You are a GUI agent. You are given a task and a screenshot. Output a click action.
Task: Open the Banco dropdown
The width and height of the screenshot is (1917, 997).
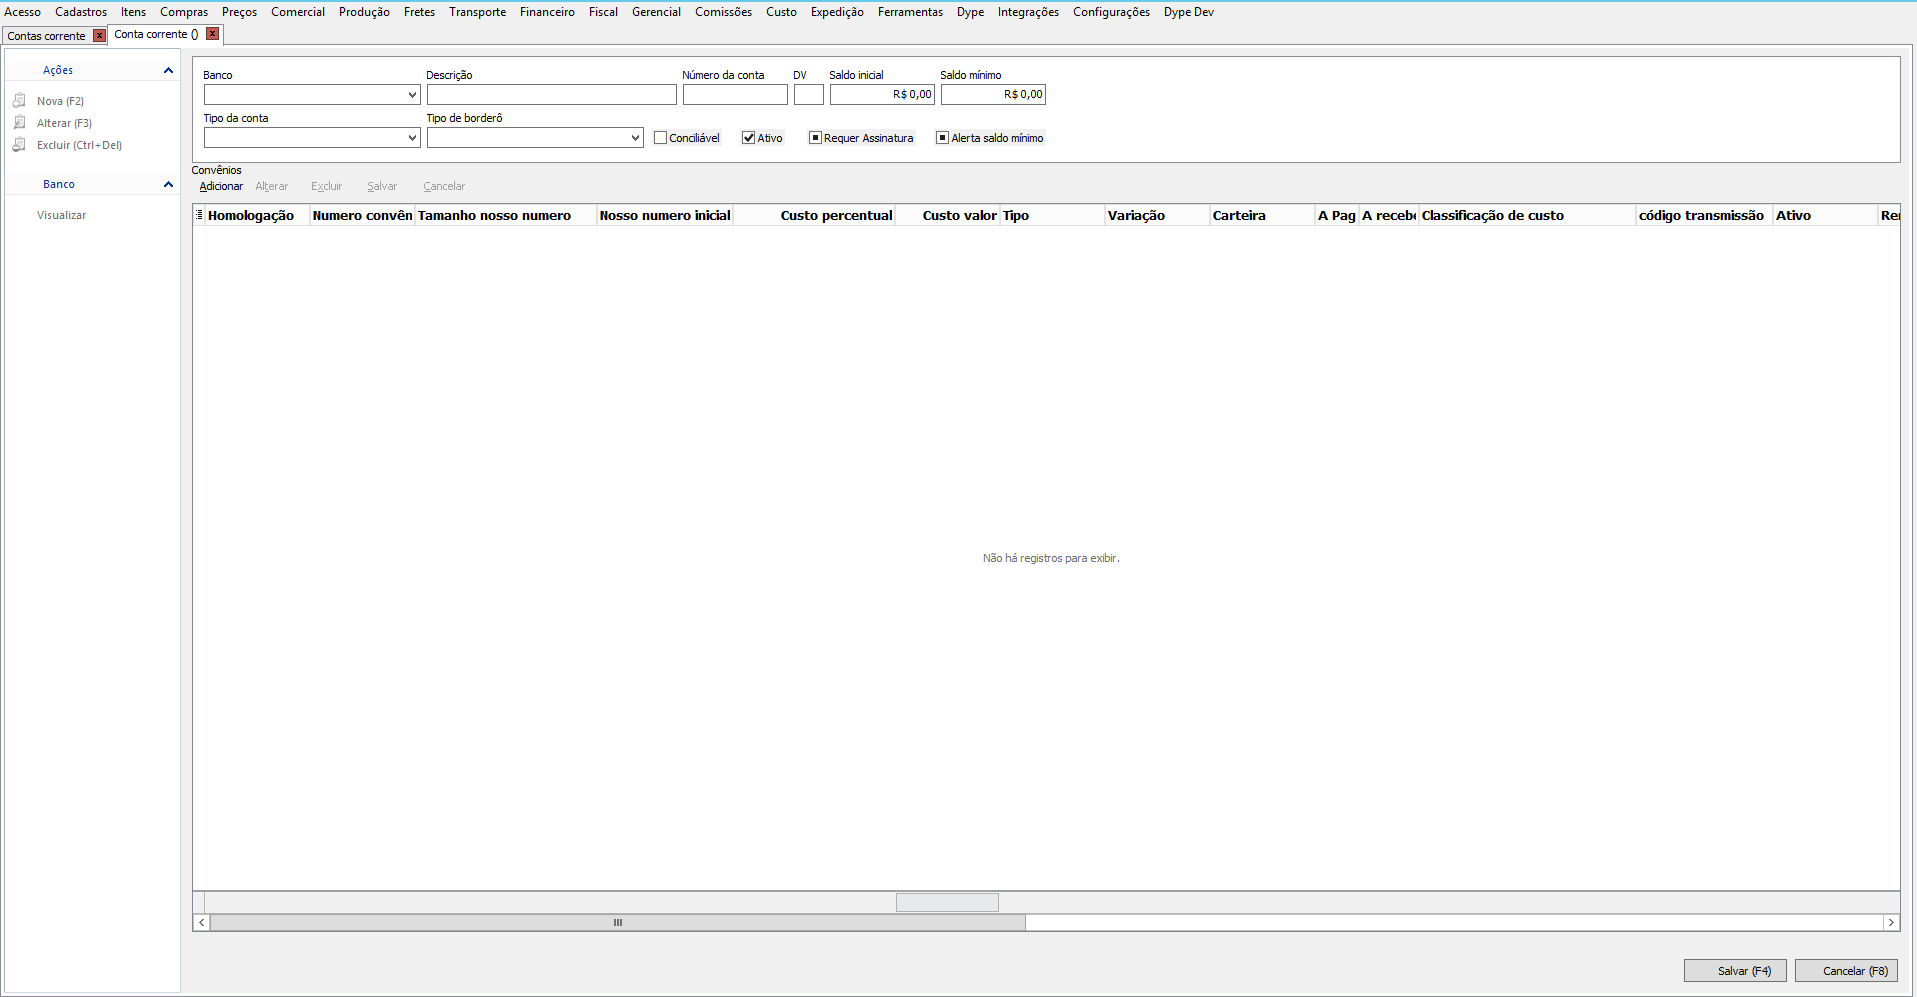click(x=412, y=95)
